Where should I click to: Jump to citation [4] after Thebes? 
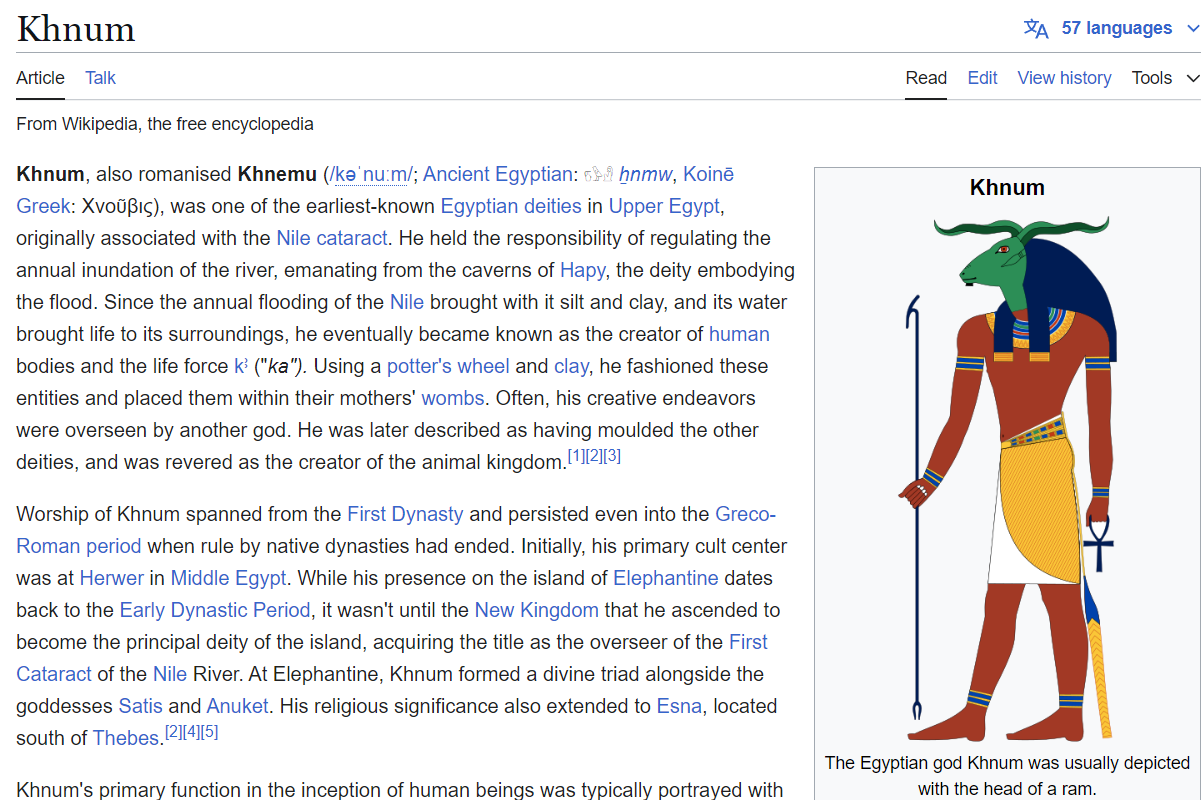tap(192, 732)
